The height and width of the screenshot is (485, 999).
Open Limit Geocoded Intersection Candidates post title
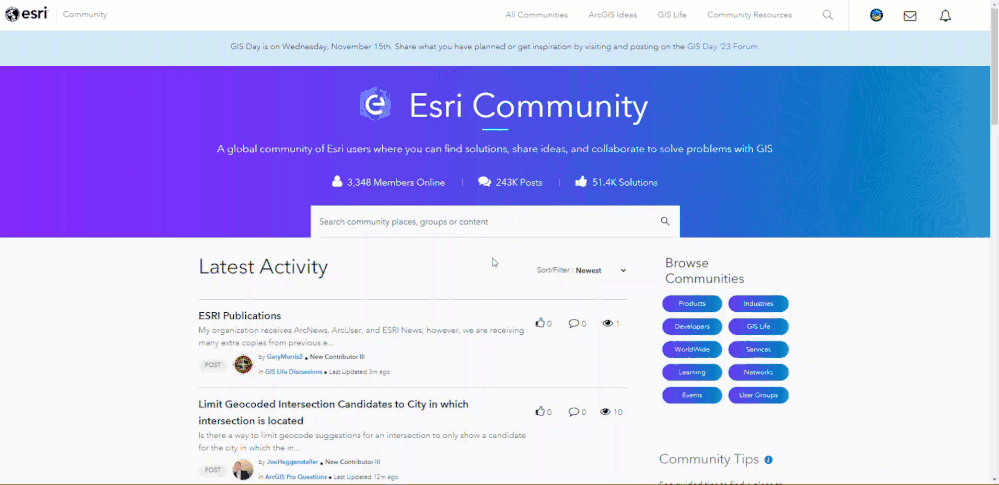point(333,412)
